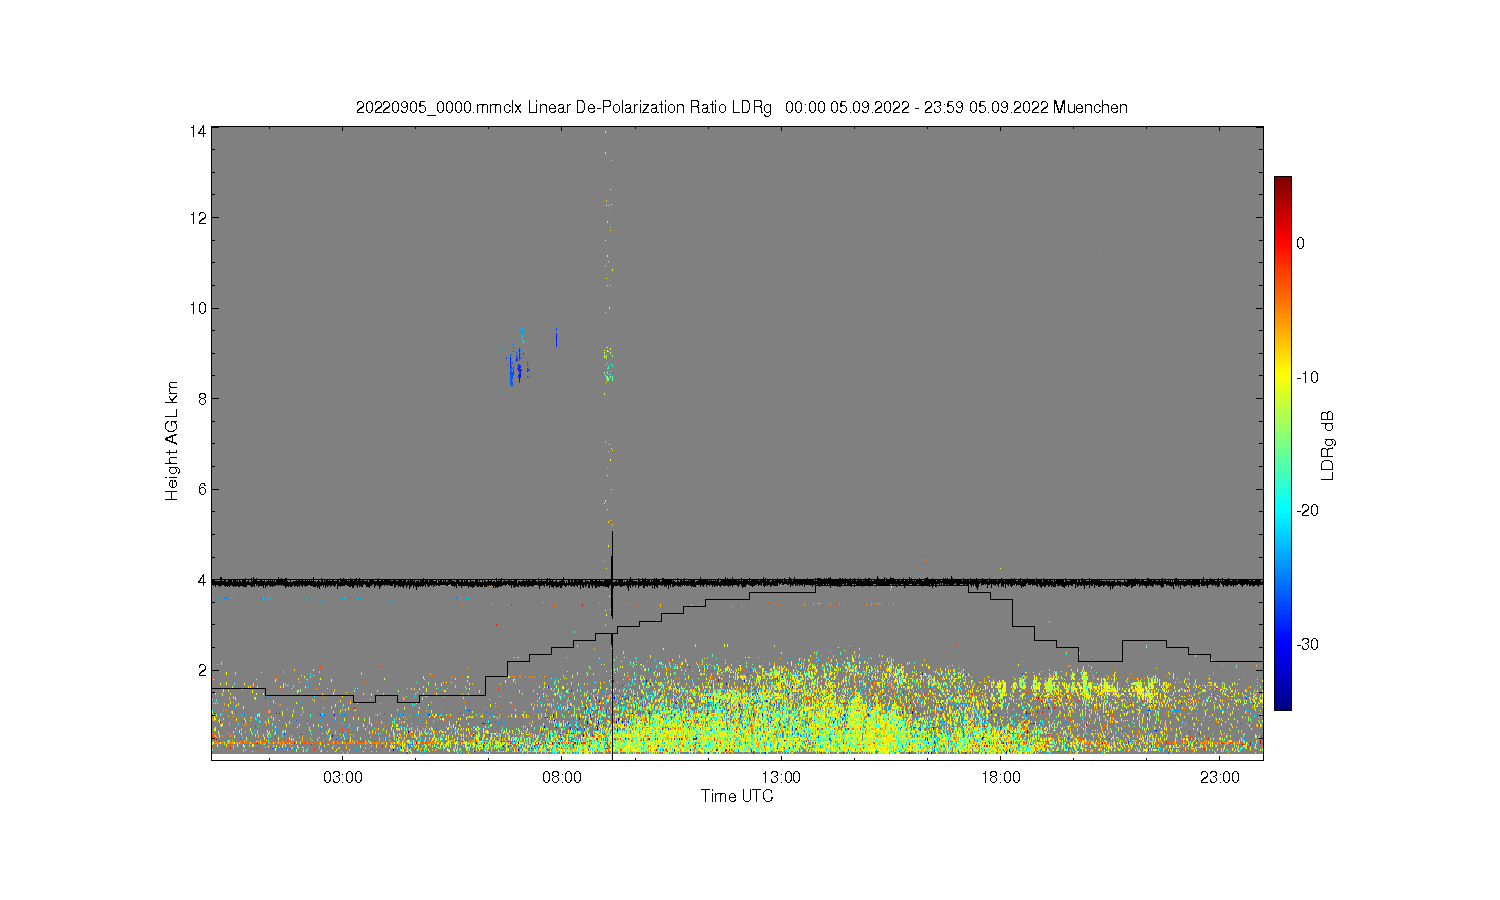Screen dimensions: 1500x900
Task: Pick the dark red top of the colorbar
Action: 1282,183
